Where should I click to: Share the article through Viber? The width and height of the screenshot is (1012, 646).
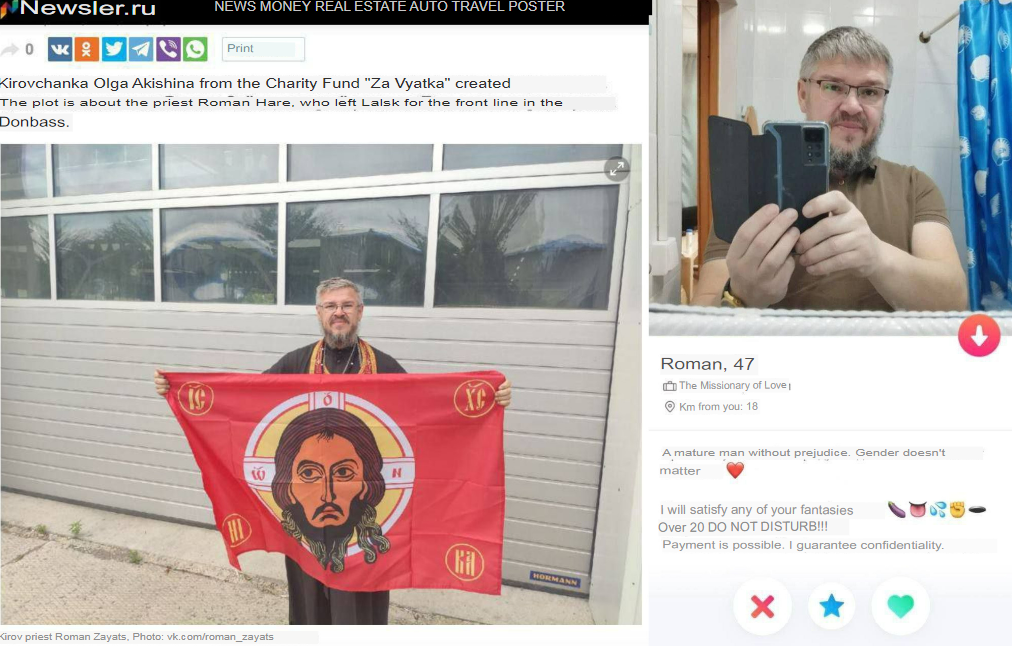coord(168,49)
